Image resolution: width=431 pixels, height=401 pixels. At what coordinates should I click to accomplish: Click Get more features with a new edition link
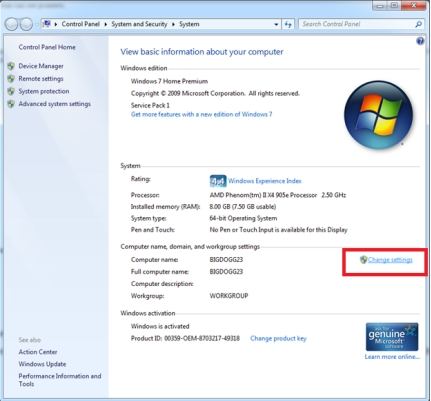coord(202,114)
